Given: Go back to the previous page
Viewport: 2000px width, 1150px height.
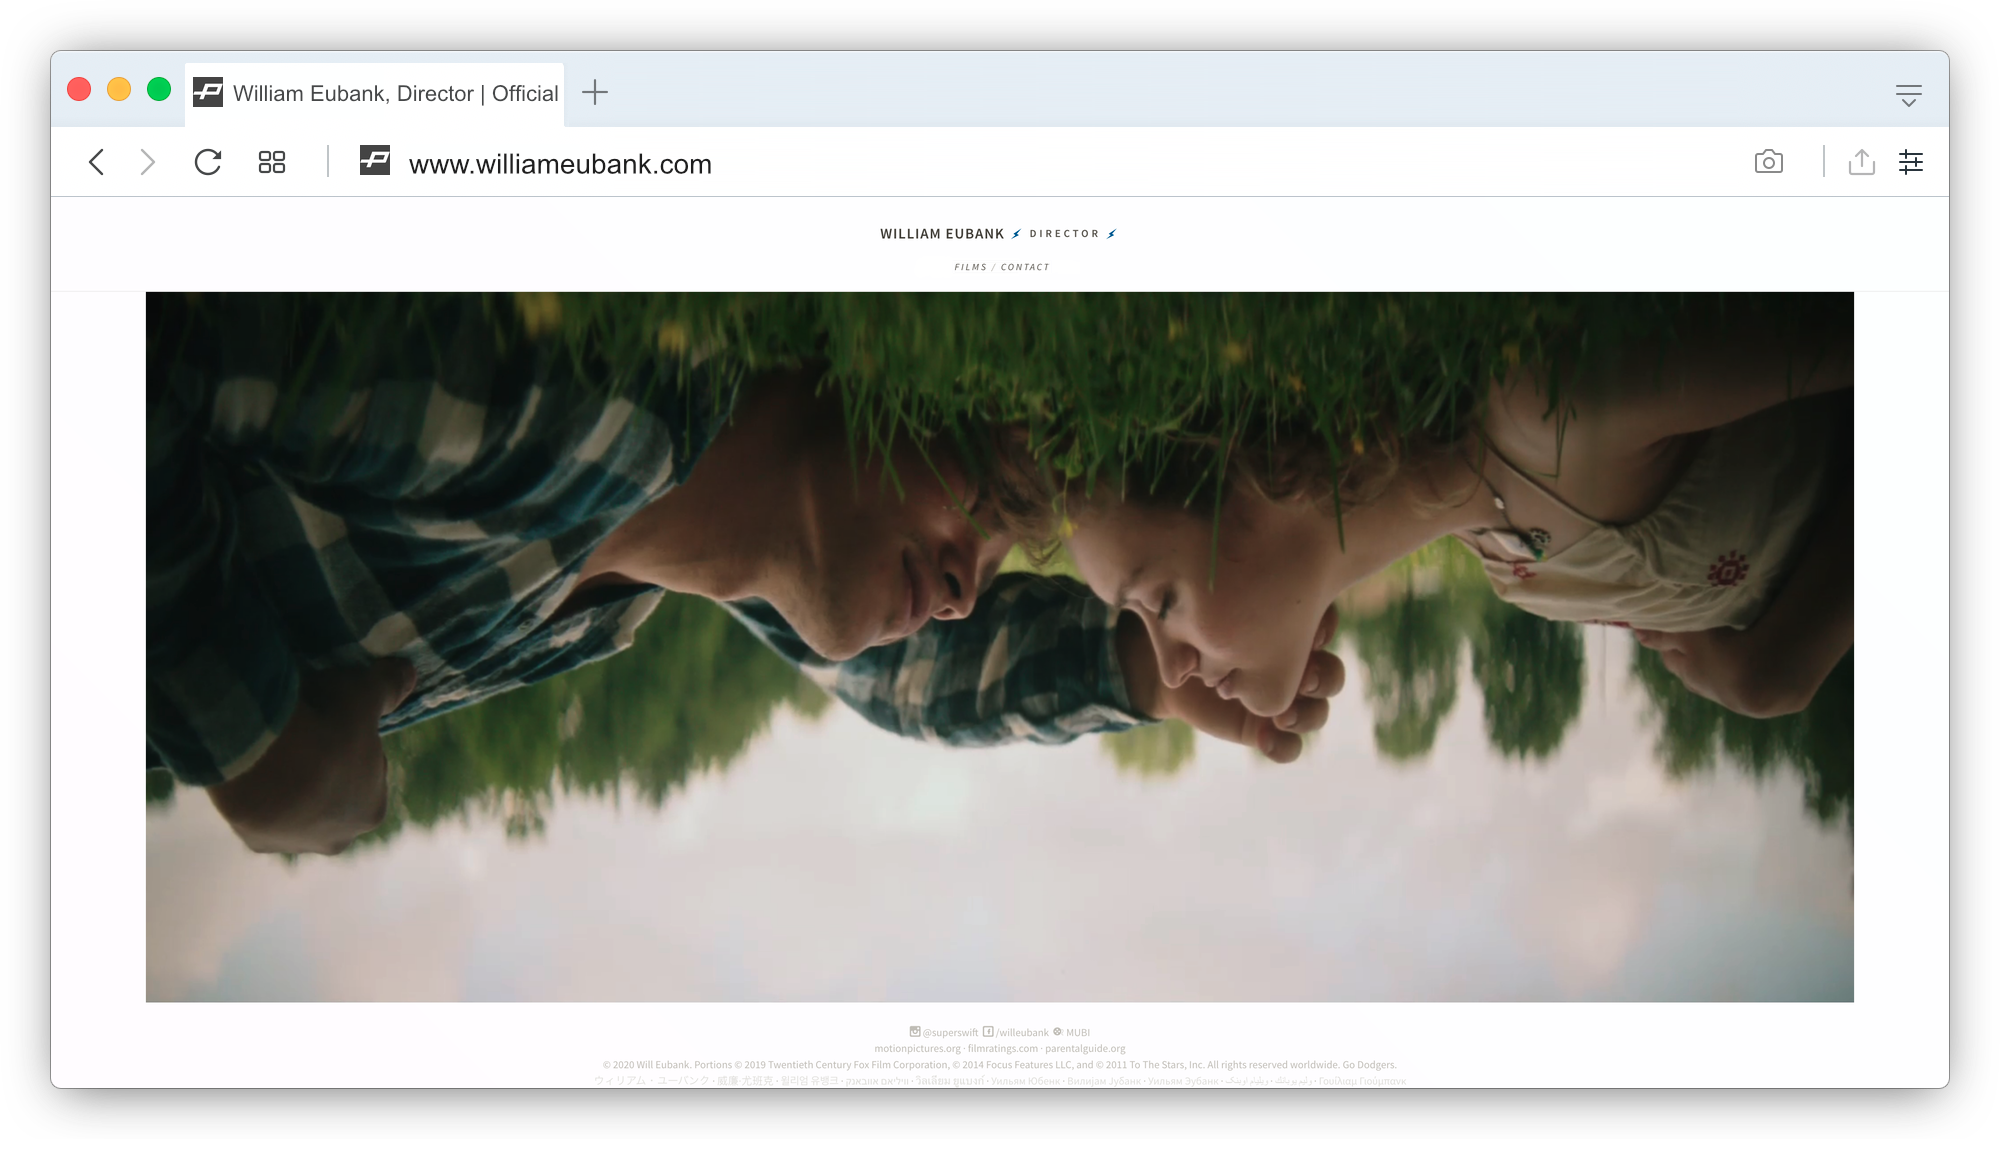Looking at the screenshot, I should 97,162.
